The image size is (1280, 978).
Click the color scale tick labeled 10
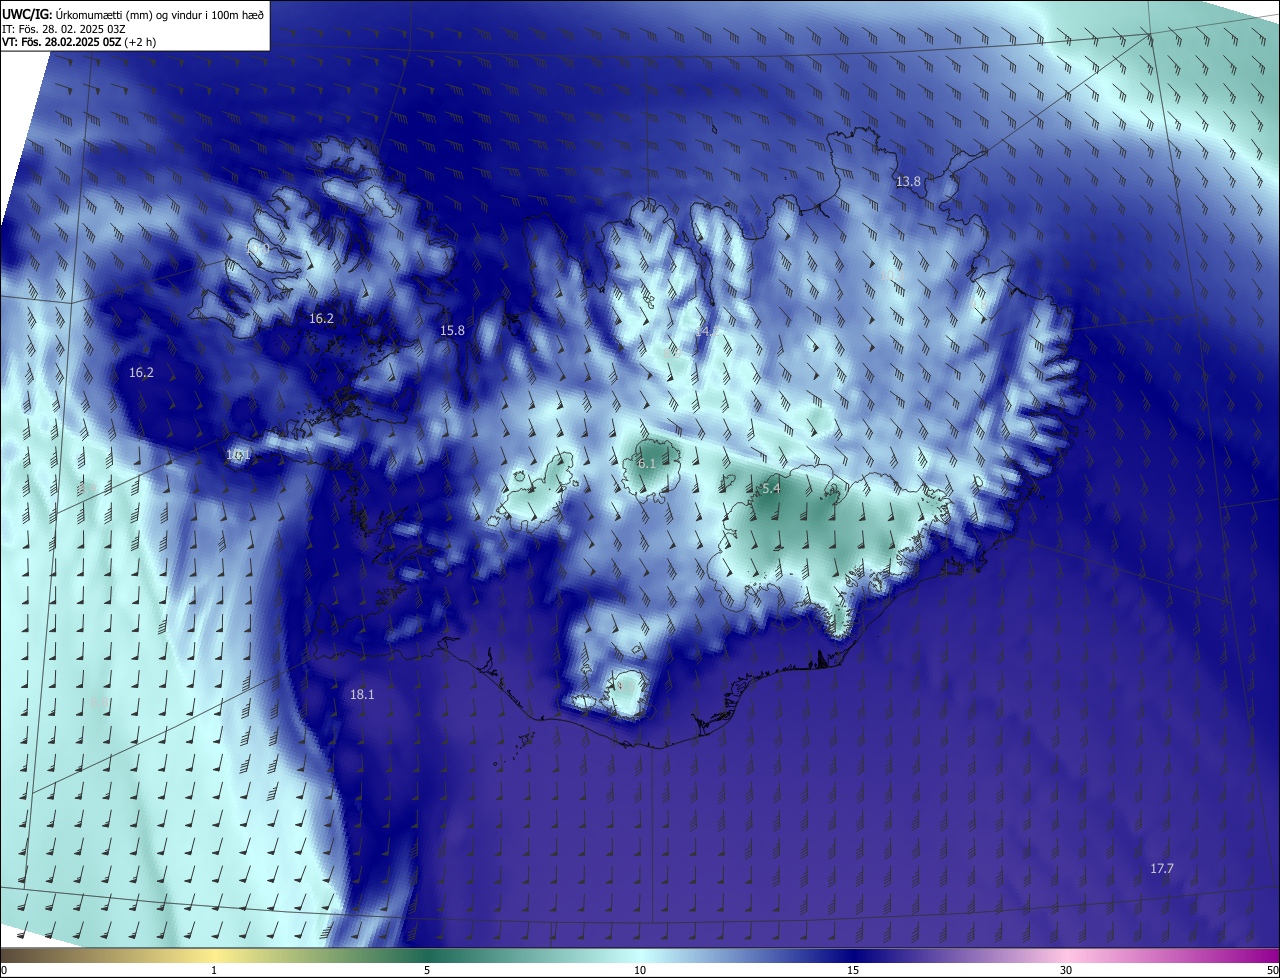tap(640, 970)
